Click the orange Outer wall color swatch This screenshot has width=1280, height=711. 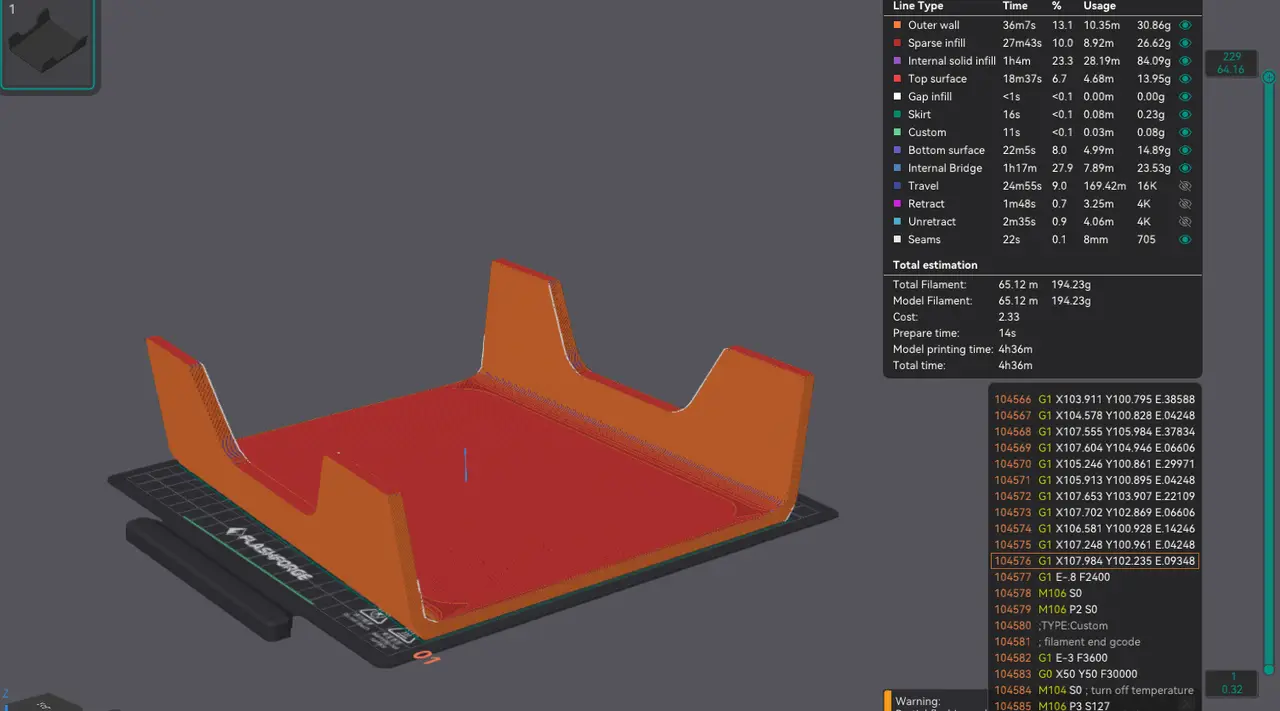click(897, 25)
